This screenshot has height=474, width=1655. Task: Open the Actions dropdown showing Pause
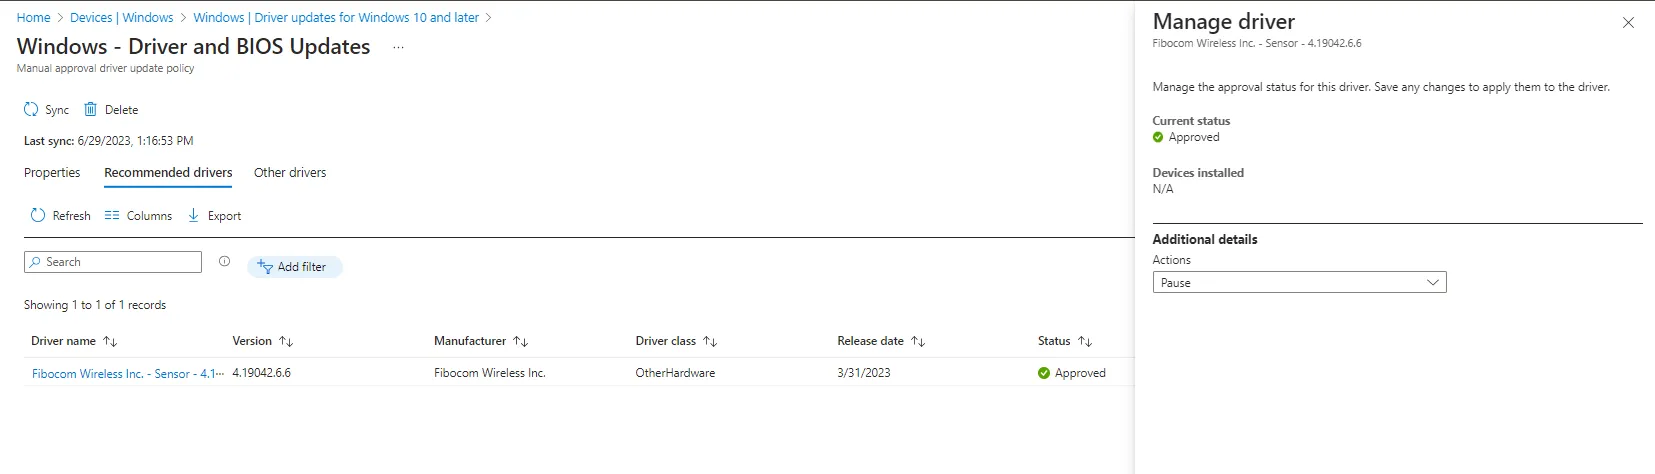1299,283
